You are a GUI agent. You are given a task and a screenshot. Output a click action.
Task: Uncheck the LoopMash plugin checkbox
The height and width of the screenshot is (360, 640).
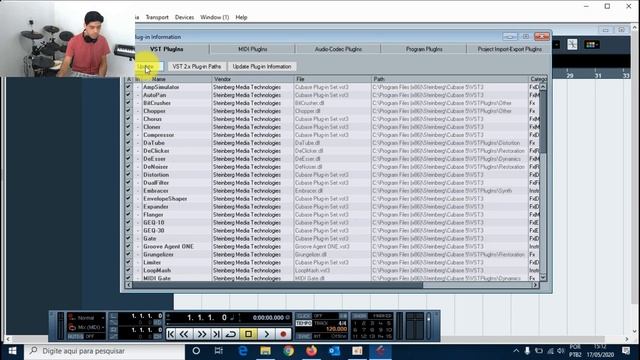(128, 270)
